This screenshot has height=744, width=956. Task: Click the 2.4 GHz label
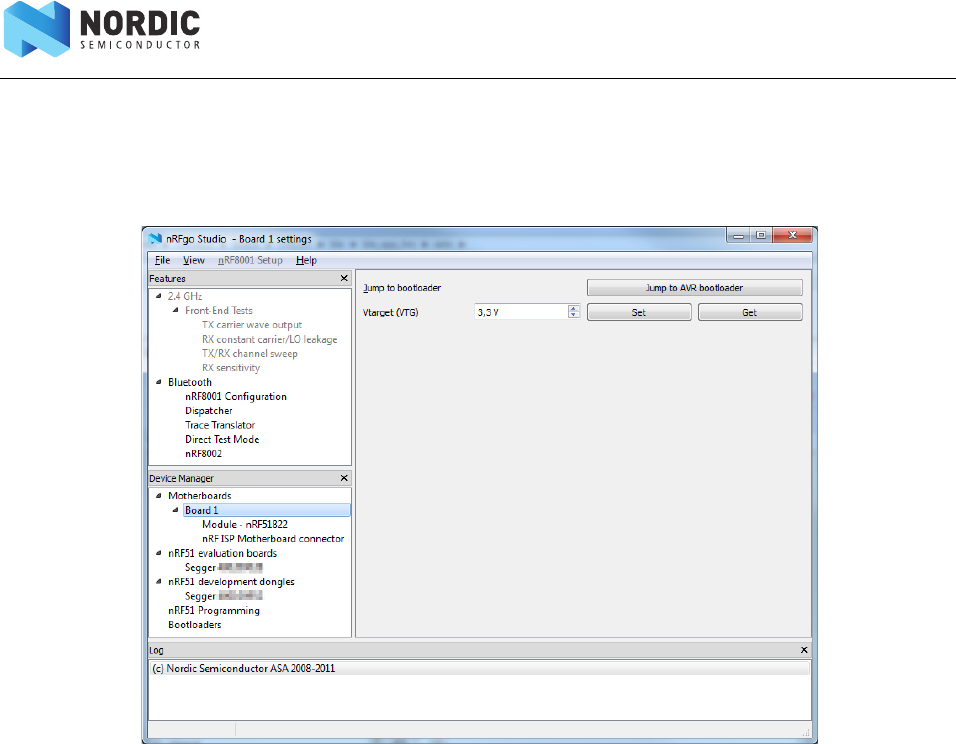(185, 296)
